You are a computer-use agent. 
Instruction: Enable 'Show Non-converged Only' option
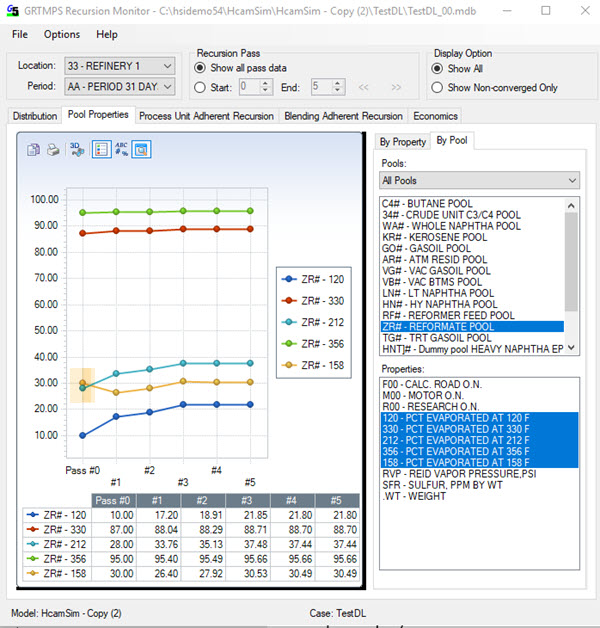click(x=437, y=87)
